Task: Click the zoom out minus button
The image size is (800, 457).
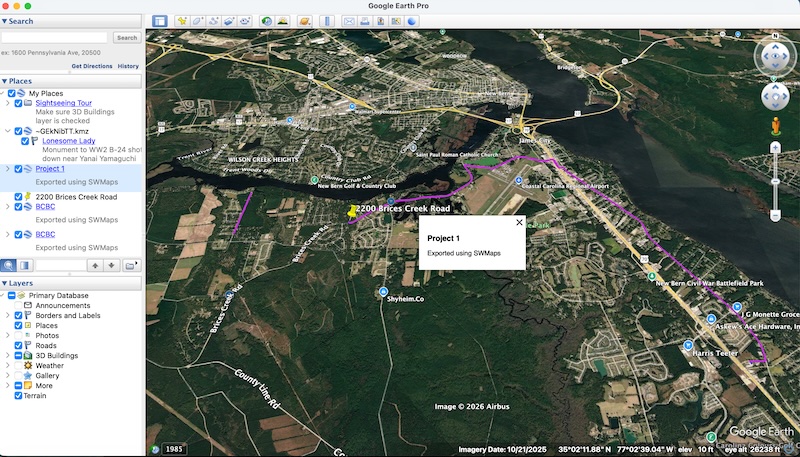Action: pyautogui.click(x=776, y=216)
